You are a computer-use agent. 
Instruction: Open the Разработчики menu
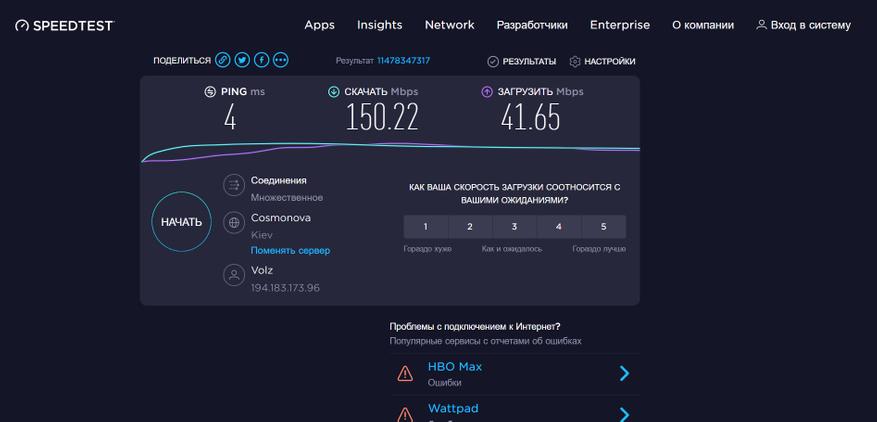532,25
